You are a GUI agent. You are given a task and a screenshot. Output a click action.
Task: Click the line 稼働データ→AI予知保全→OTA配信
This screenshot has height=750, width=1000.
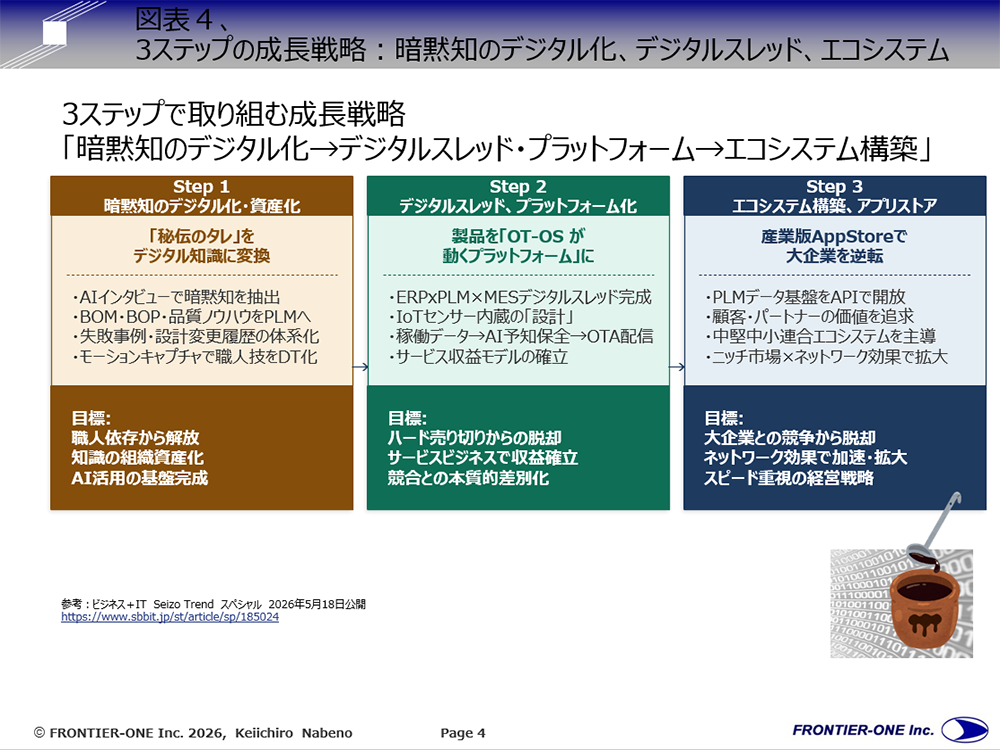pos(520,337)
